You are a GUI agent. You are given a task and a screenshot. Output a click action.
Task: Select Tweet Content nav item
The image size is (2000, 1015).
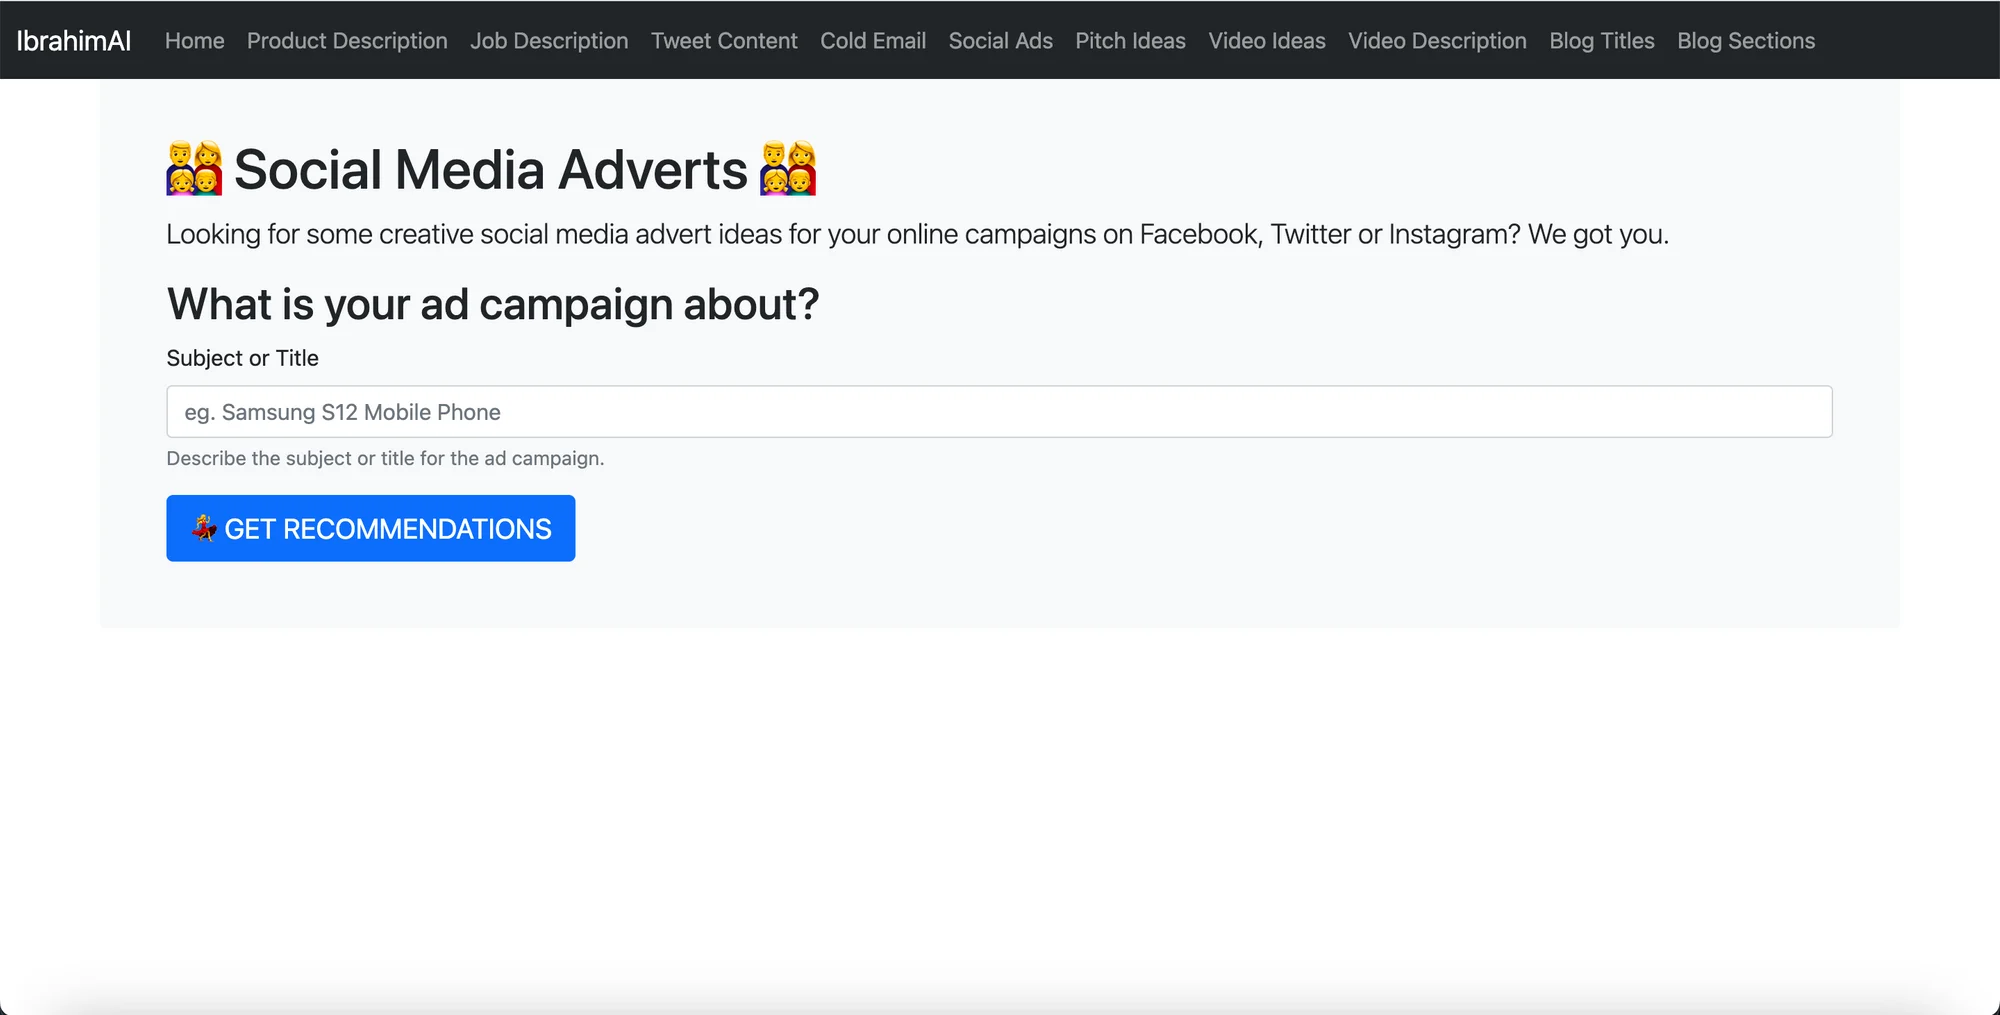coord(724,41)
